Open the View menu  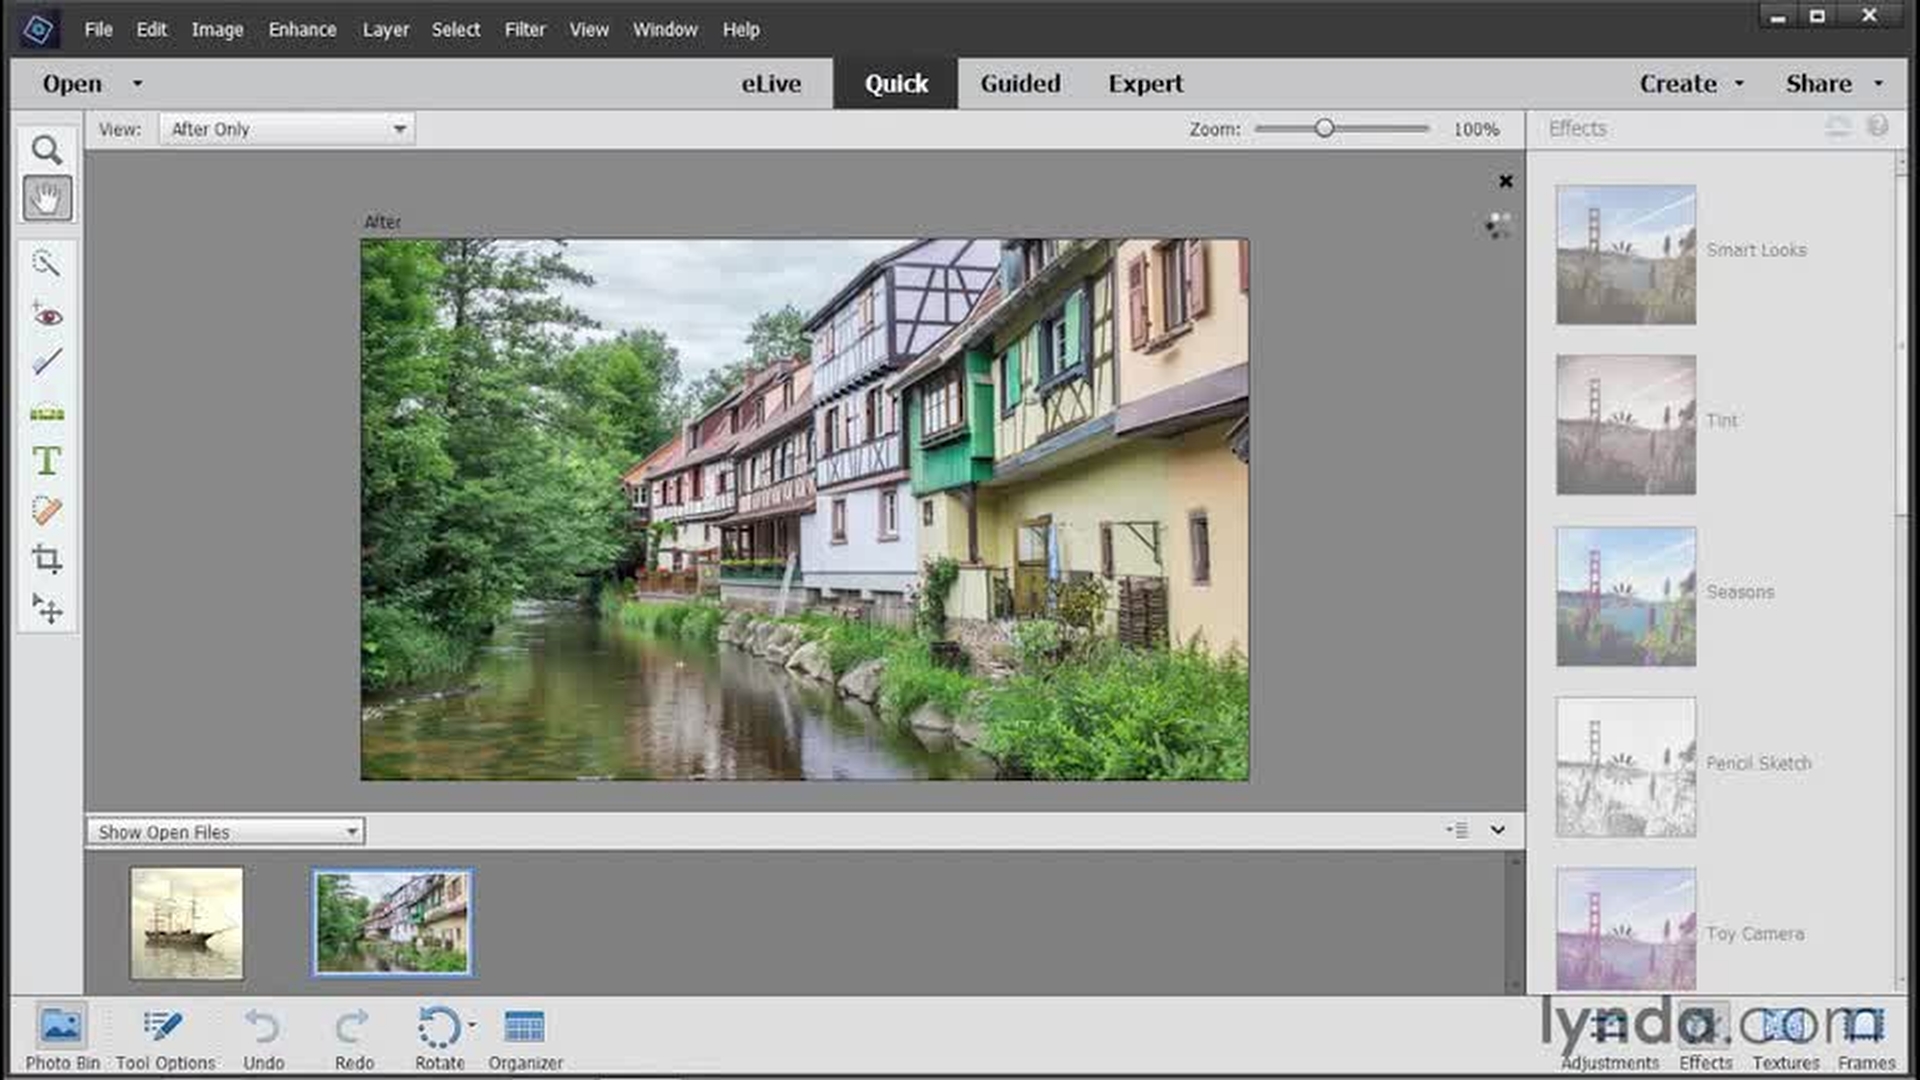pyautogui.click(x=589, y=30)
